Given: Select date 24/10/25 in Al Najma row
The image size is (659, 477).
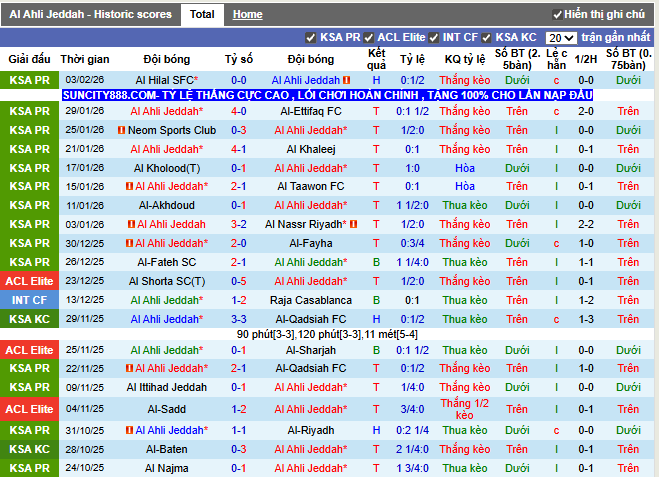Looking at the screenshot, I should click(x=85, y=468).
